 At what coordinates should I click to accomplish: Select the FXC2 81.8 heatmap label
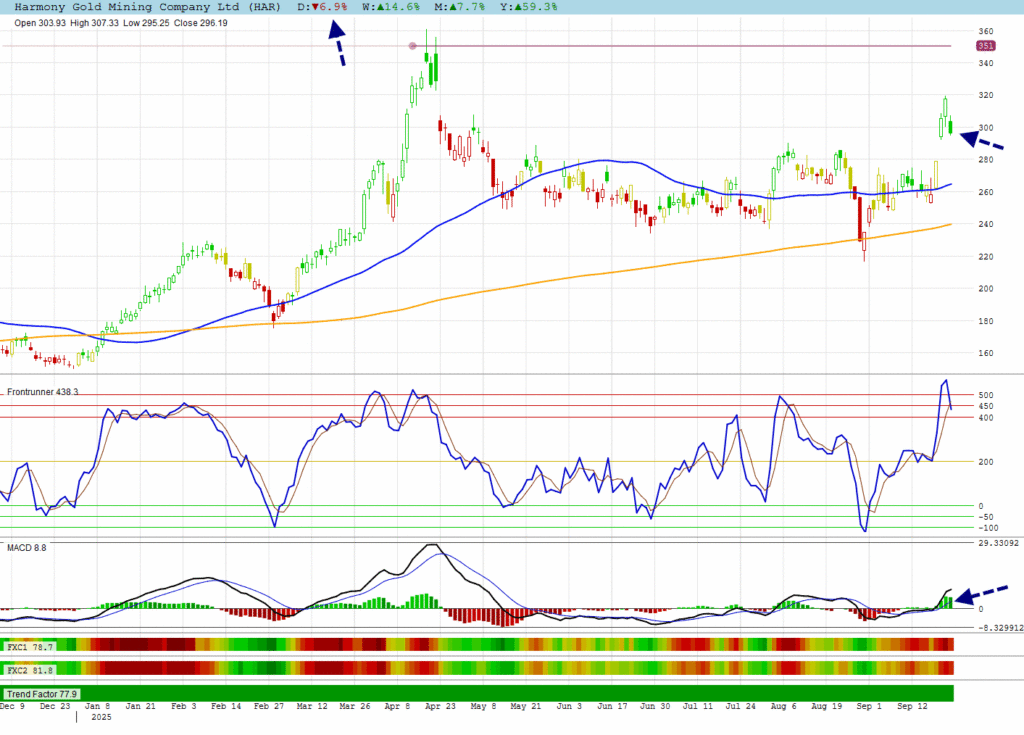(31, 669)
